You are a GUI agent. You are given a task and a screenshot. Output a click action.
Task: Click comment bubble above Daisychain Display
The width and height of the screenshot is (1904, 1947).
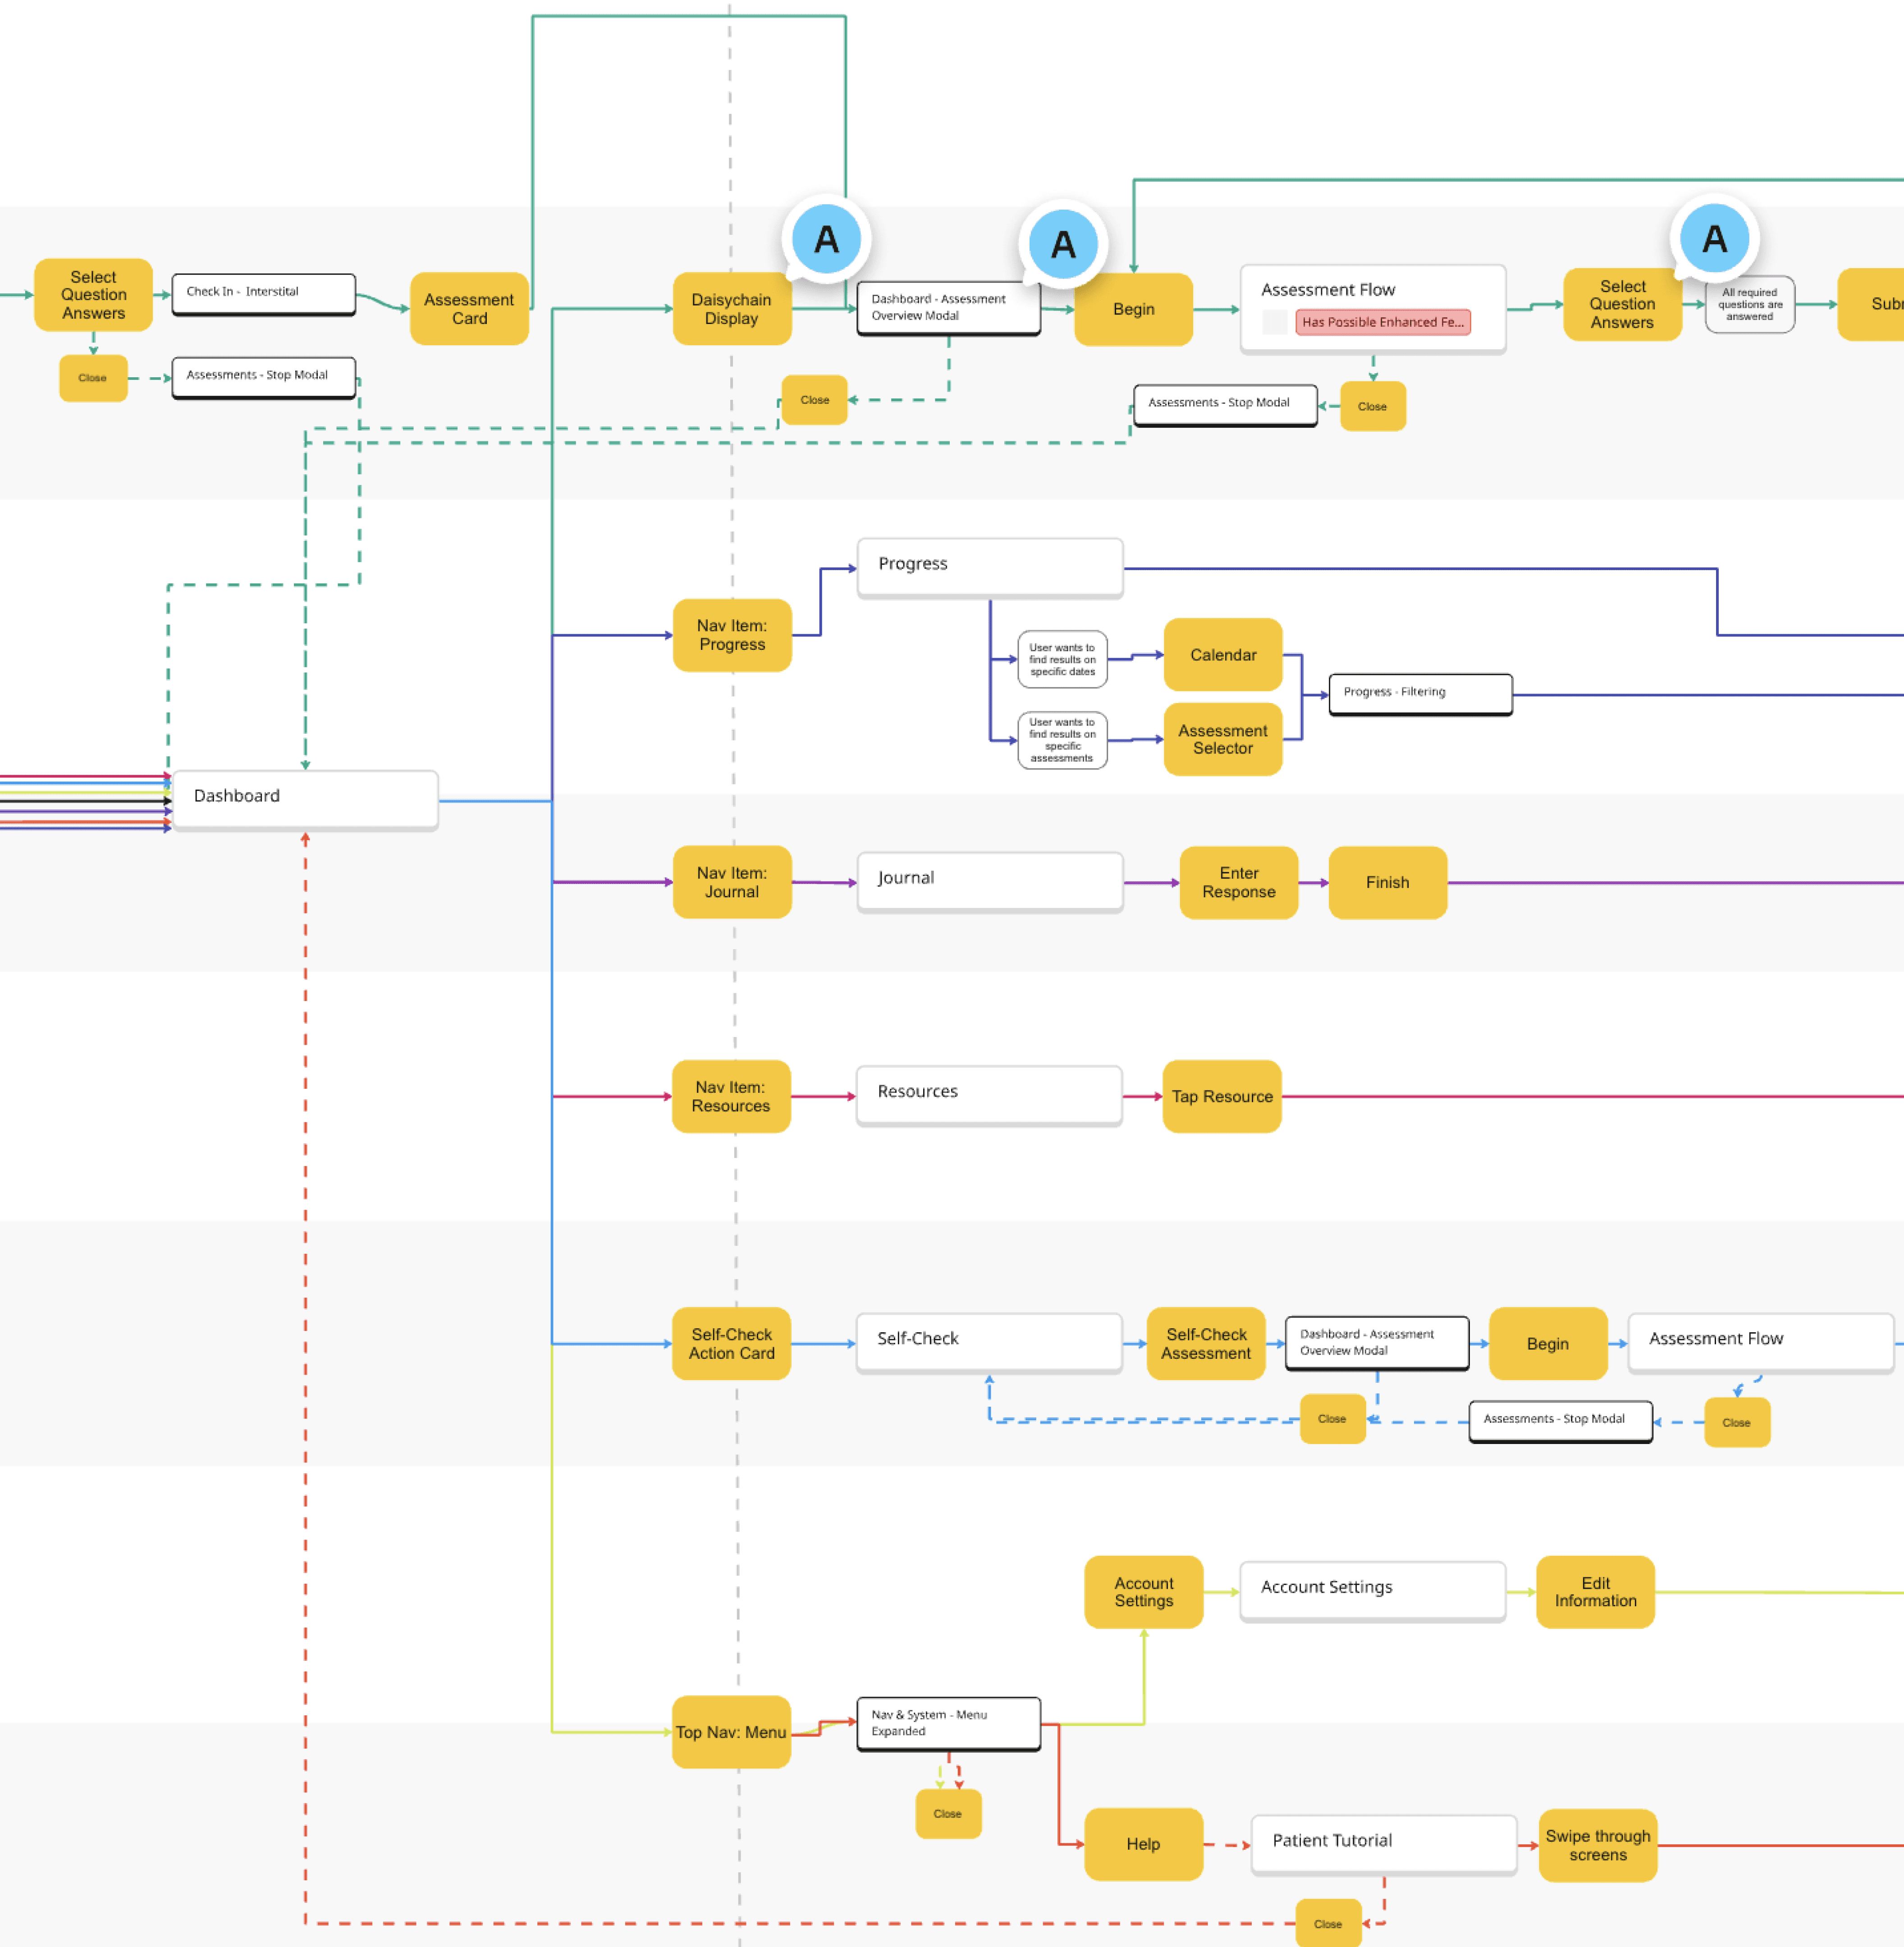tap(826, 239)
